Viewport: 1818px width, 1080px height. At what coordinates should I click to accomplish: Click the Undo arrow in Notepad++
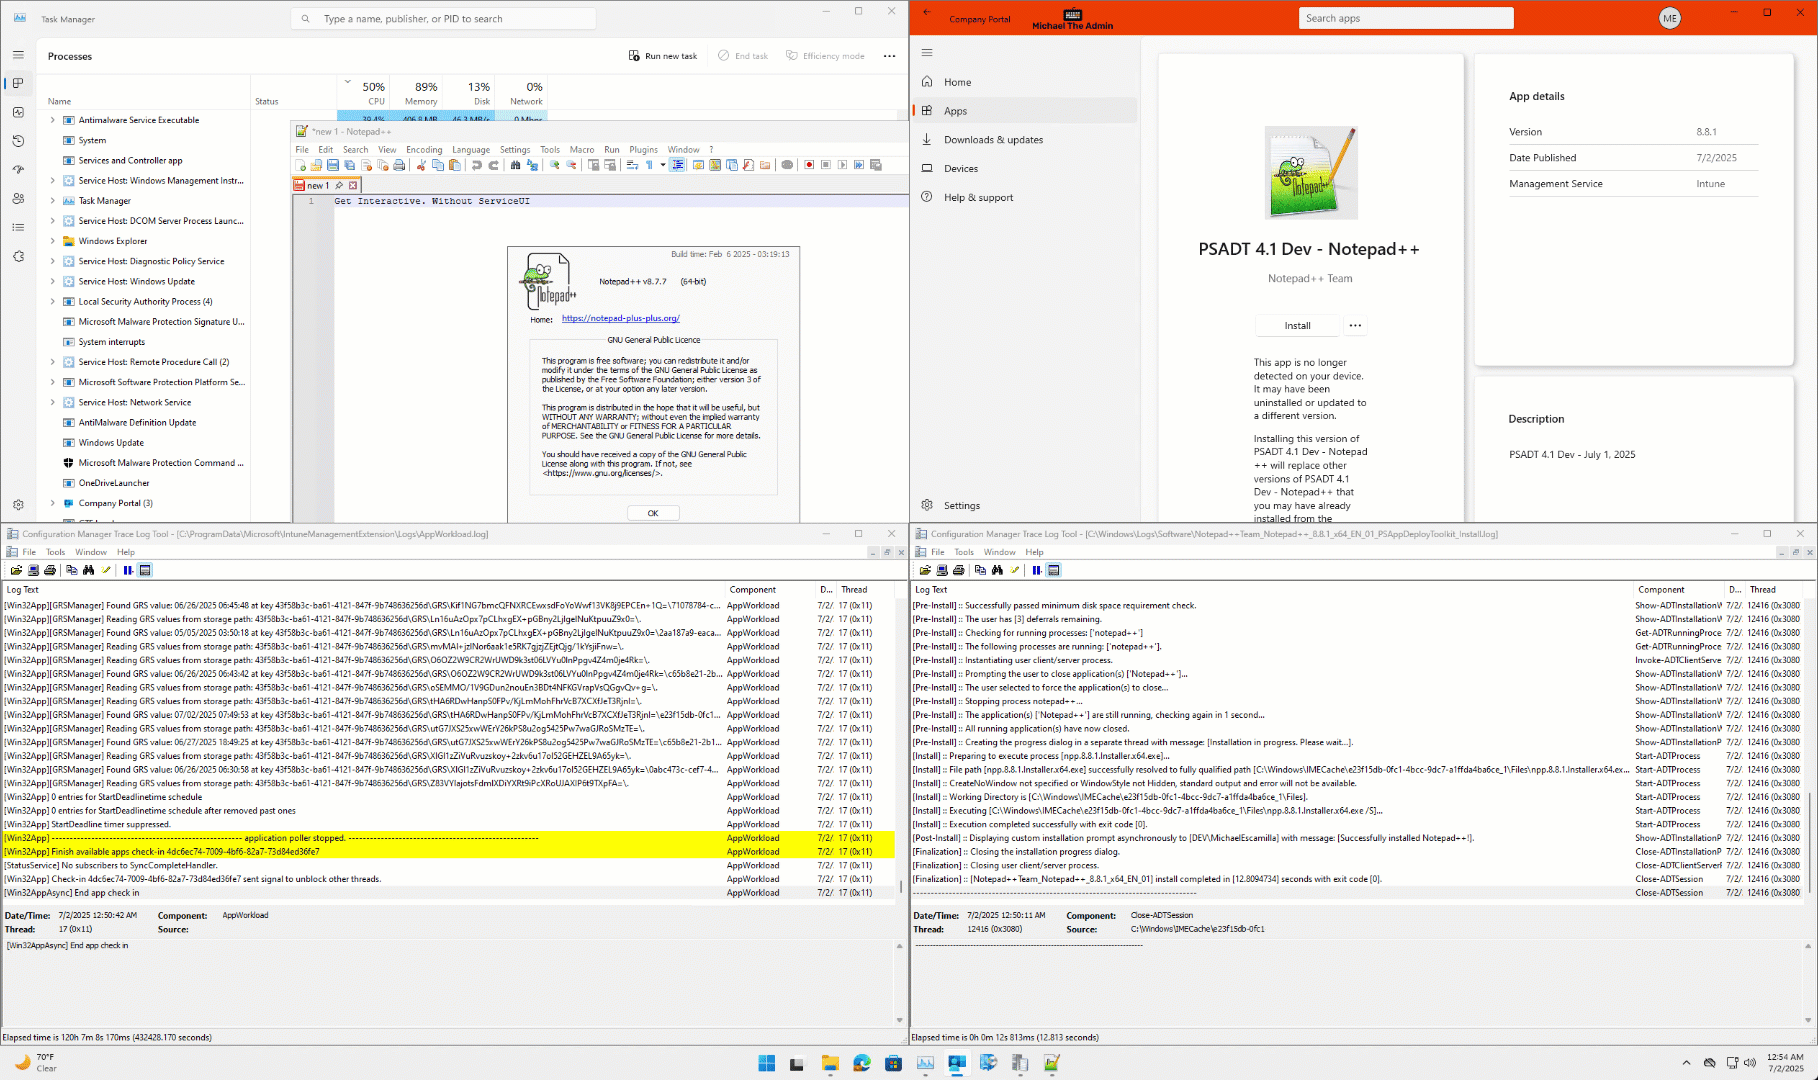(476, 165)
